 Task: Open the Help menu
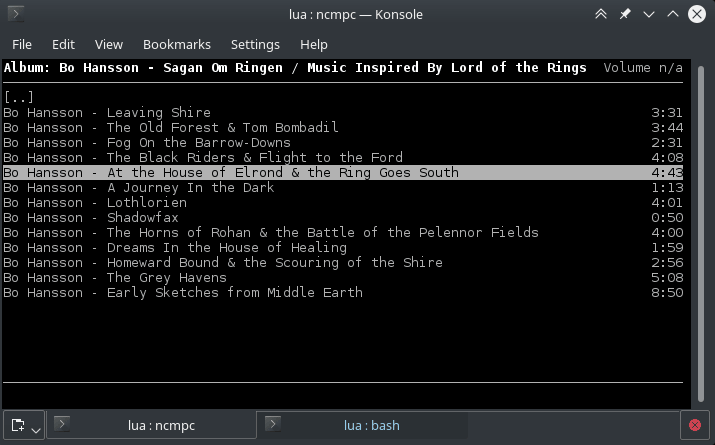tap(314, 44)
